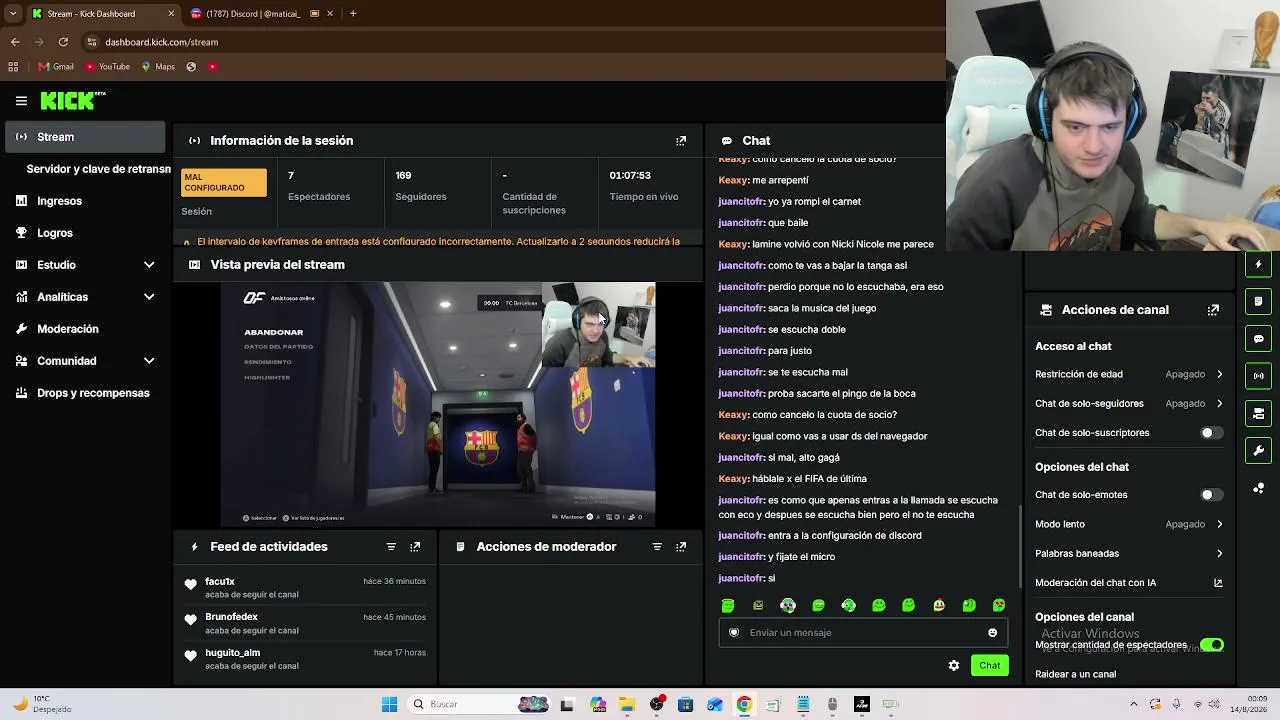The height and width of the screenshot is (720, 1280).
Task: Open Brunofedex in the activity feed
Action: tap(231, 617)
